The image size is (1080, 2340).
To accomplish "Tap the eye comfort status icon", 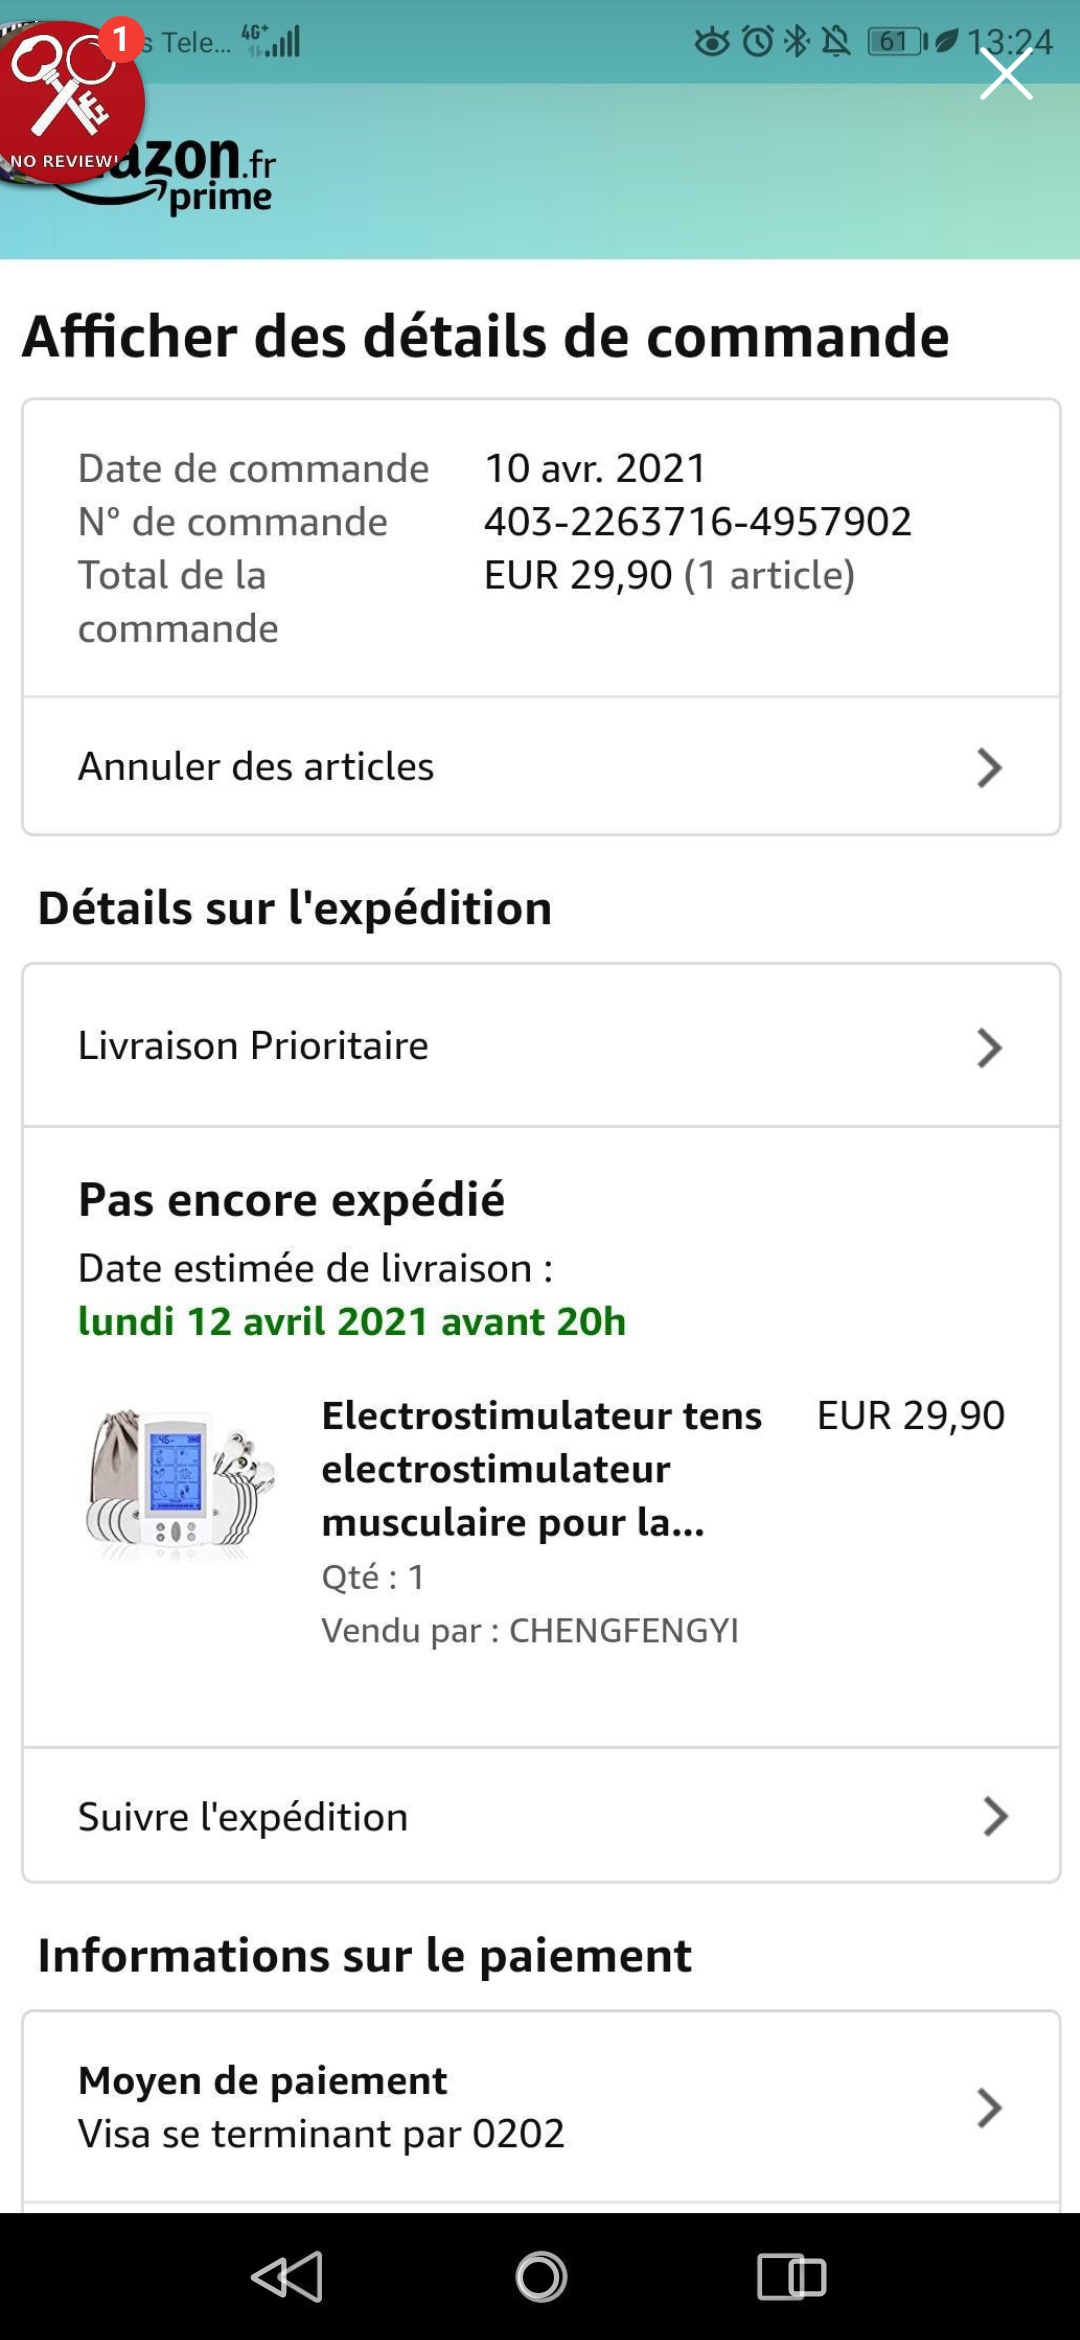I will click(712, 41).
